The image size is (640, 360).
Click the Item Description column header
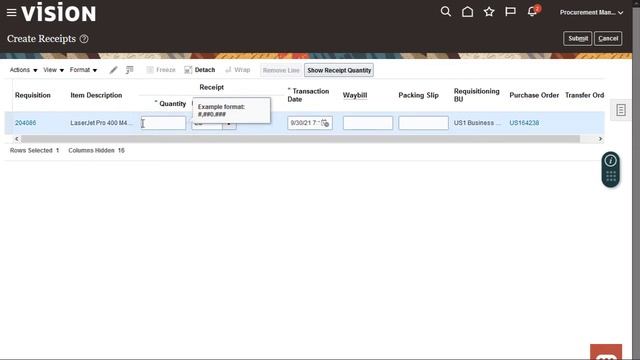click(x=96, y=95)
